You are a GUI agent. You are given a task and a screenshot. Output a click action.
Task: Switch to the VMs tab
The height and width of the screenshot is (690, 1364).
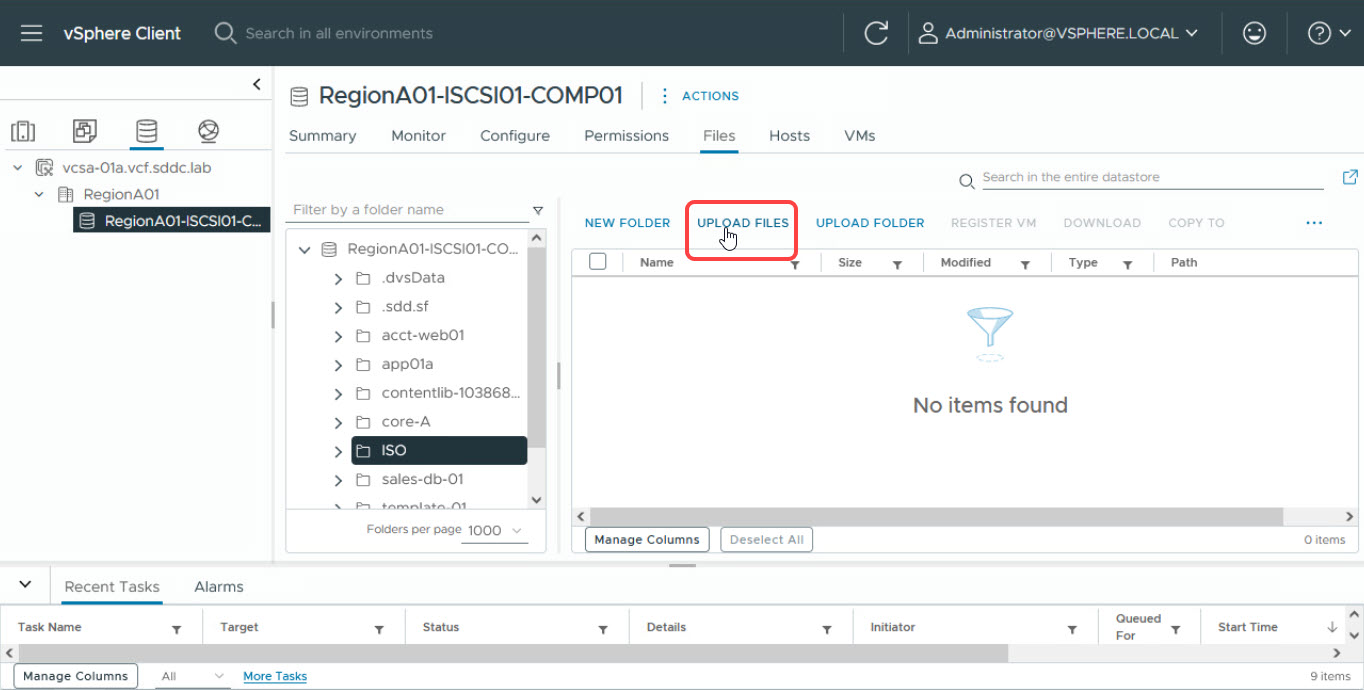point(860,136)
